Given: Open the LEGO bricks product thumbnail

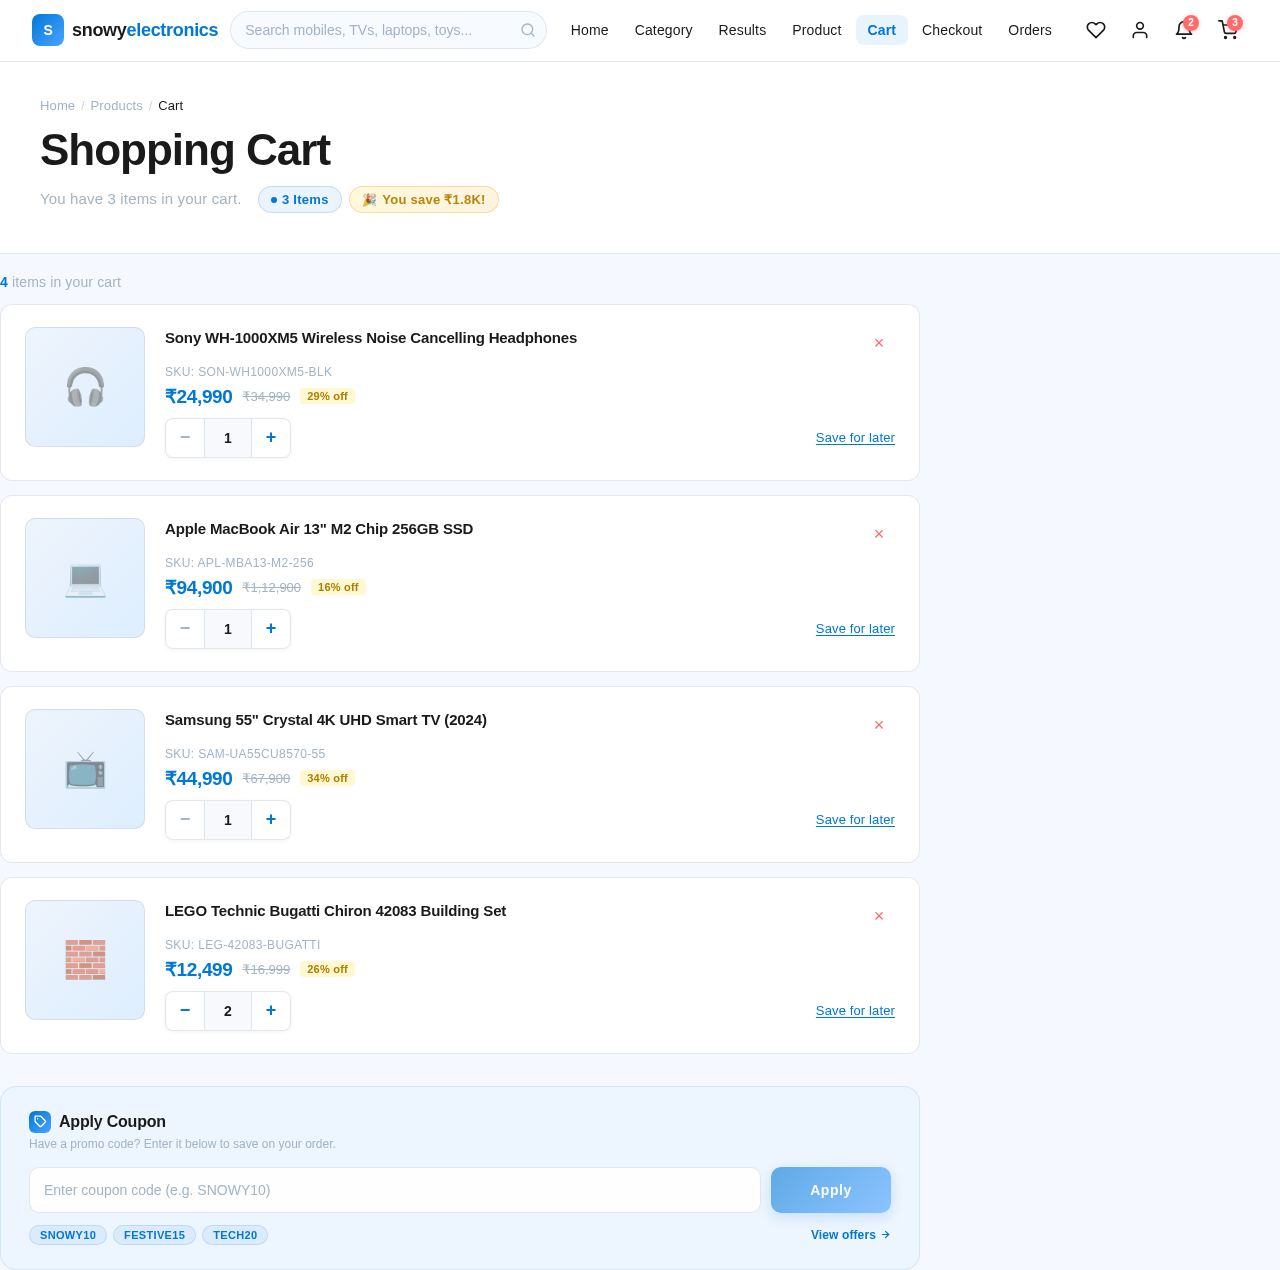Looking at the screenshot, I should click(85, 960).
